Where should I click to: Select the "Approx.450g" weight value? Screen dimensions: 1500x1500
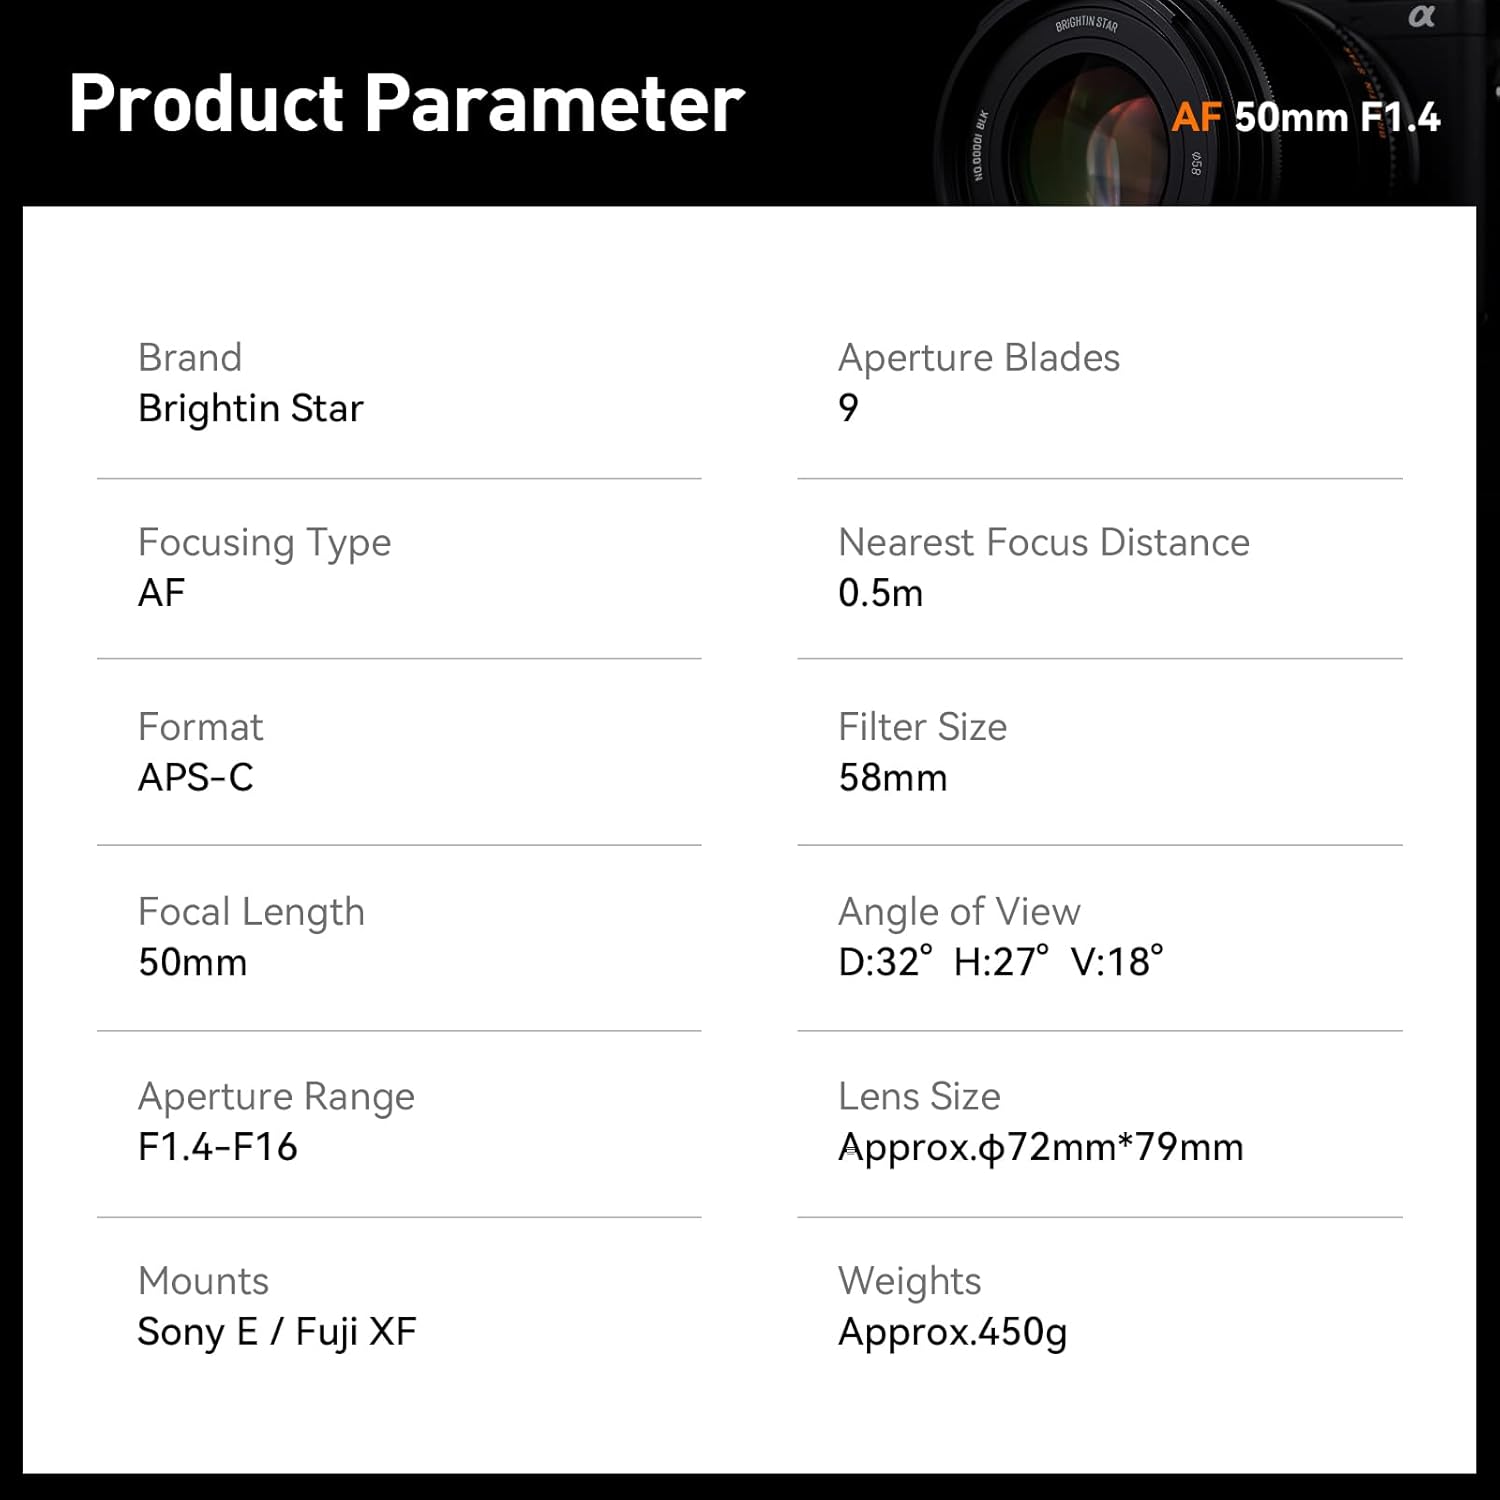tap(952, 1331)
